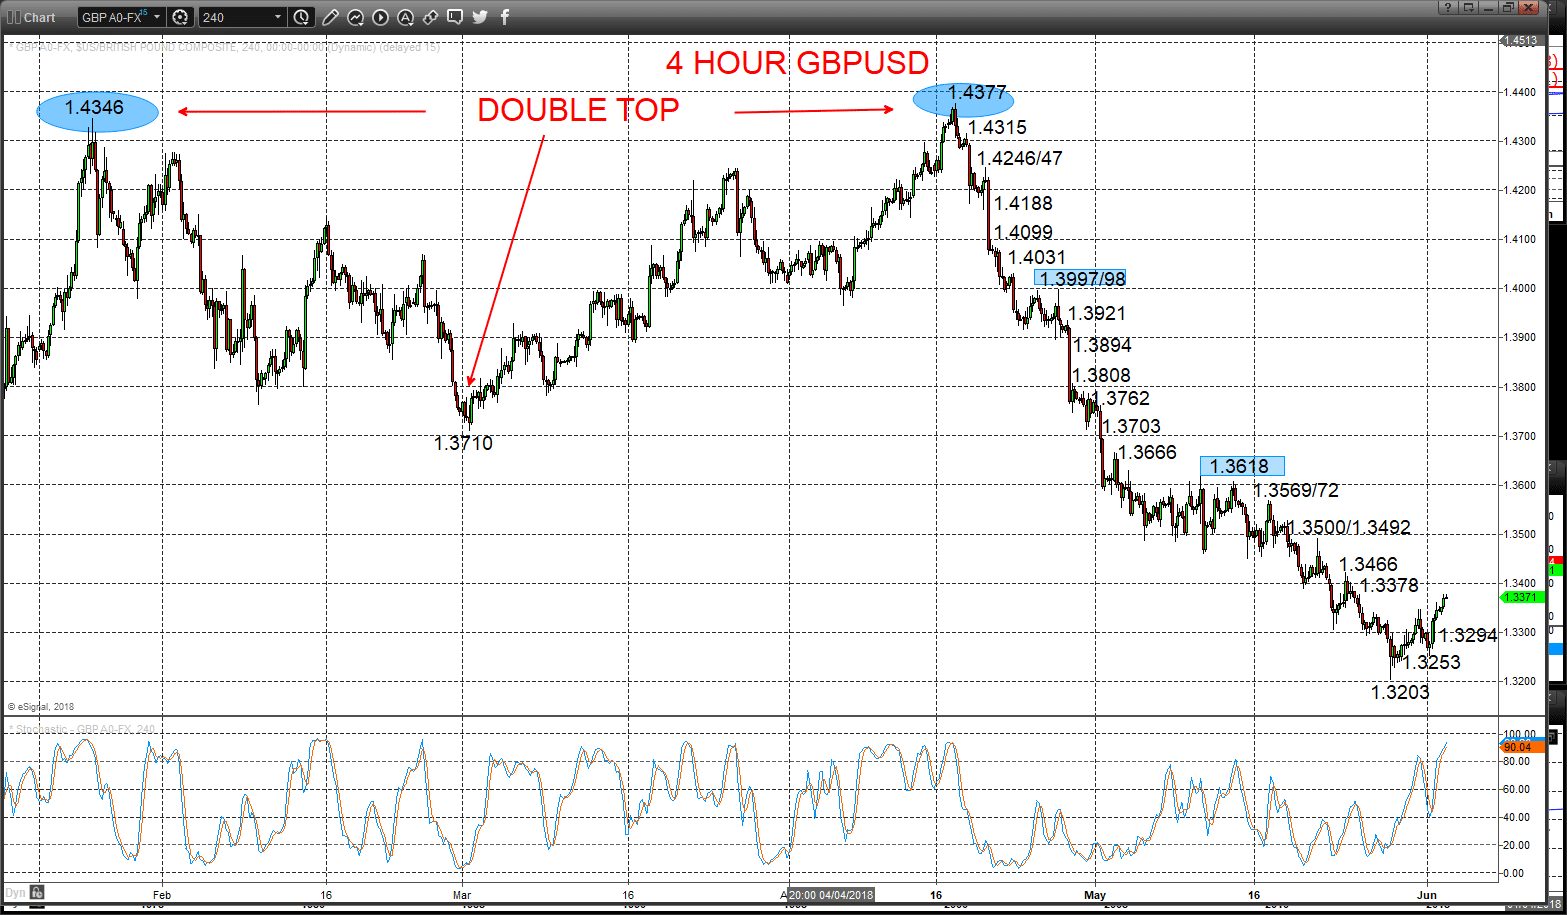The image size is (1567, 915).
Task: Select the pencil drawing tools icon
Action: [x=330, y=17]
